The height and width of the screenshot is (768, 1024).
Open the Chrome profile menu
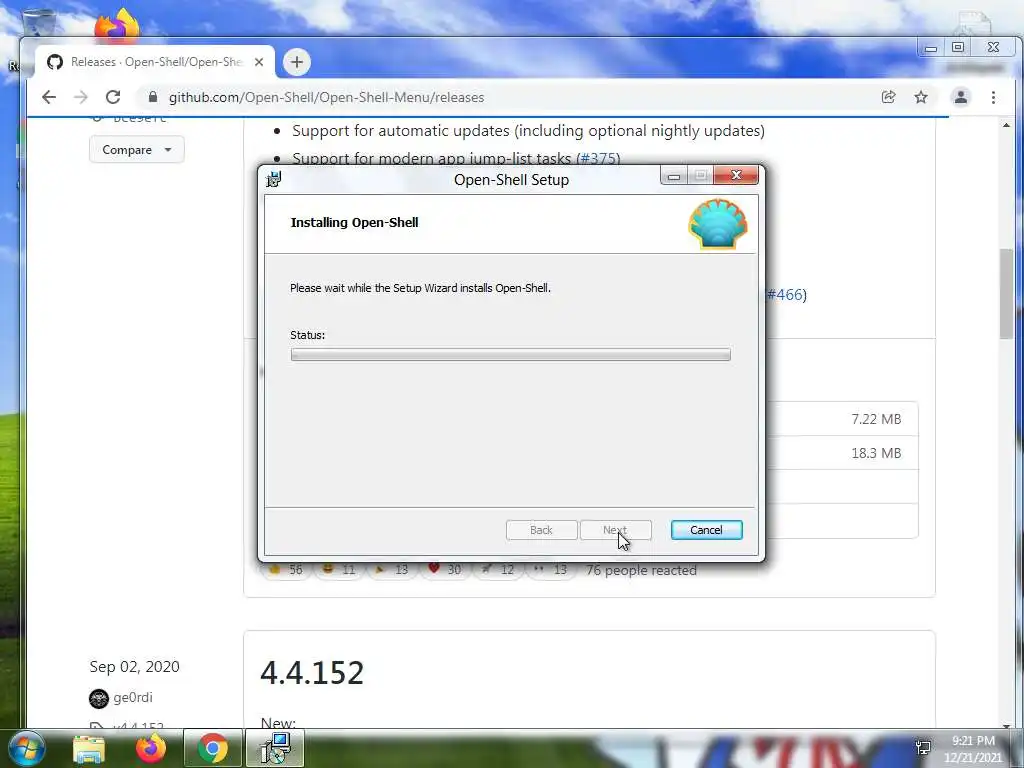(961, 97)
